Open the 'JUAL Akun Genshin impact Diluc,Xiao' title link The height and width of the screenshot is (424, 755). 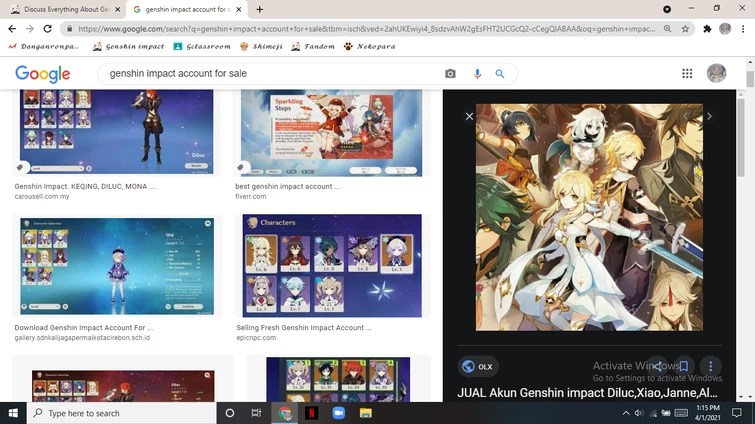[587, 393]
